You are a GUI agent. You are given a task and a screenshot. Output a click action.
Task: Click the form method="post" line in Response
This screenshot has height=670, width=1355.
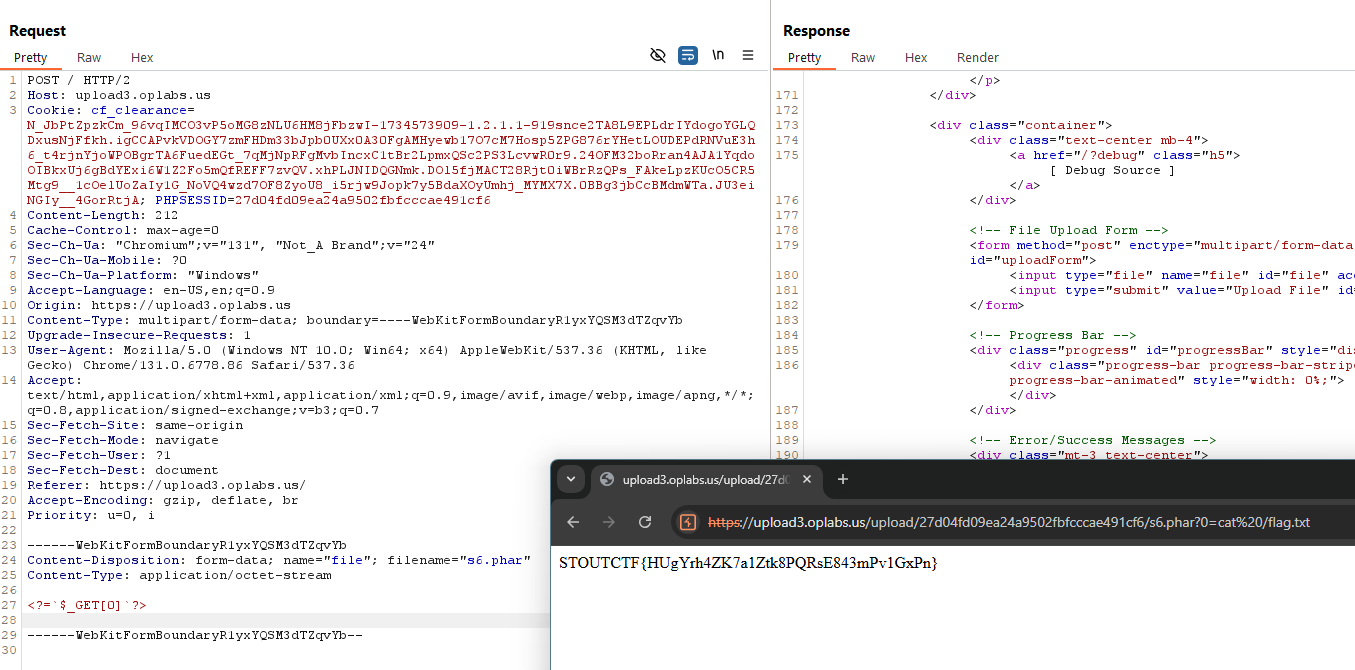pos(1162,245)
